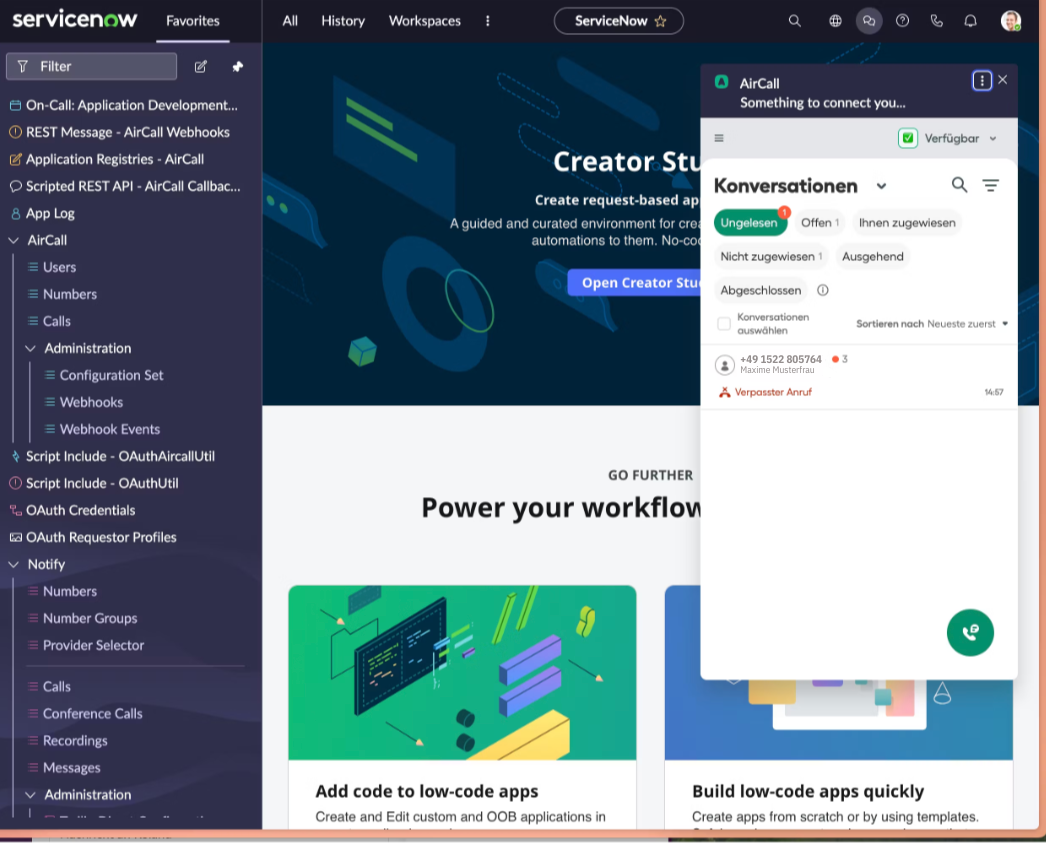Collapse the AirCall section in navigator
The image size is (1046, 848).
[13, 240]
